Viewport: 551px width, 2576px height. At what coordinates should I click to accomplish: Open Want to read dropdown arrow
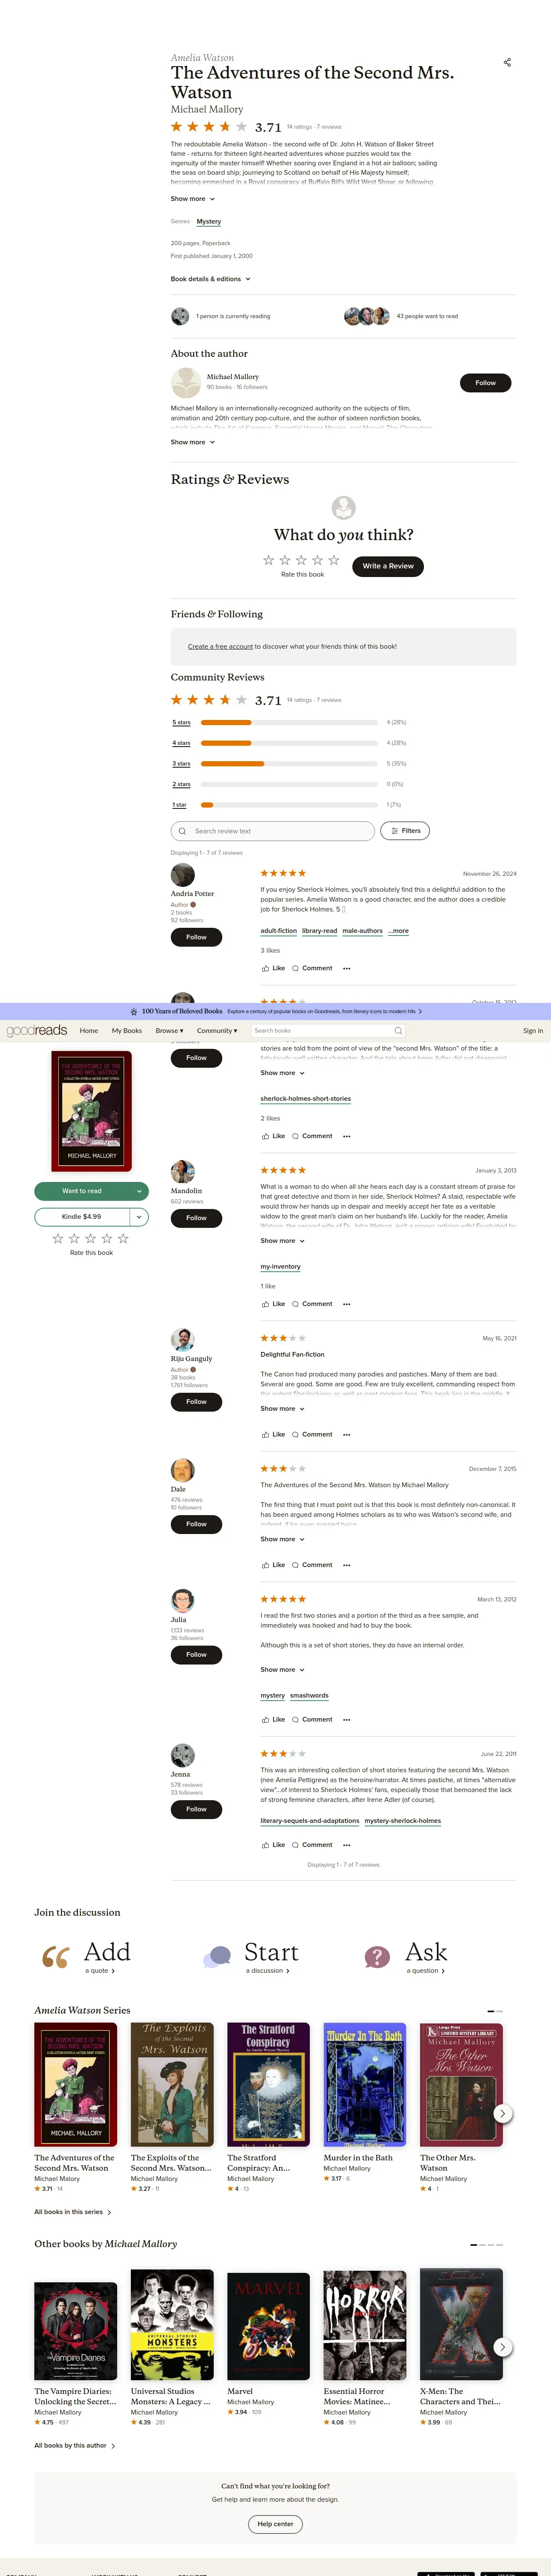pos(139,1191)
